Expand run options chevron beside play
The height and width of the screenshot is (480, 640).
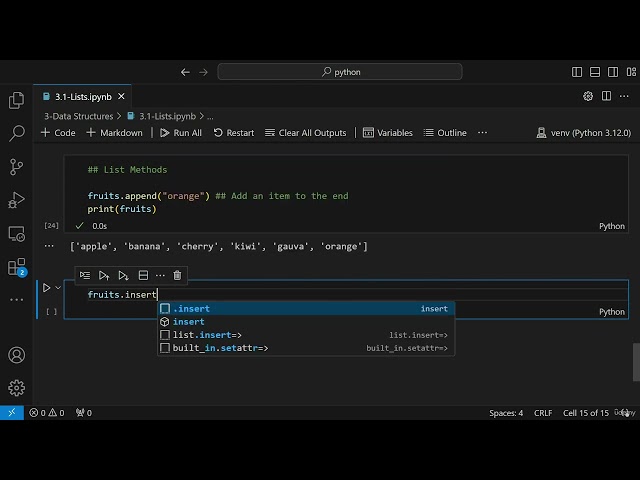pos(58,288)
